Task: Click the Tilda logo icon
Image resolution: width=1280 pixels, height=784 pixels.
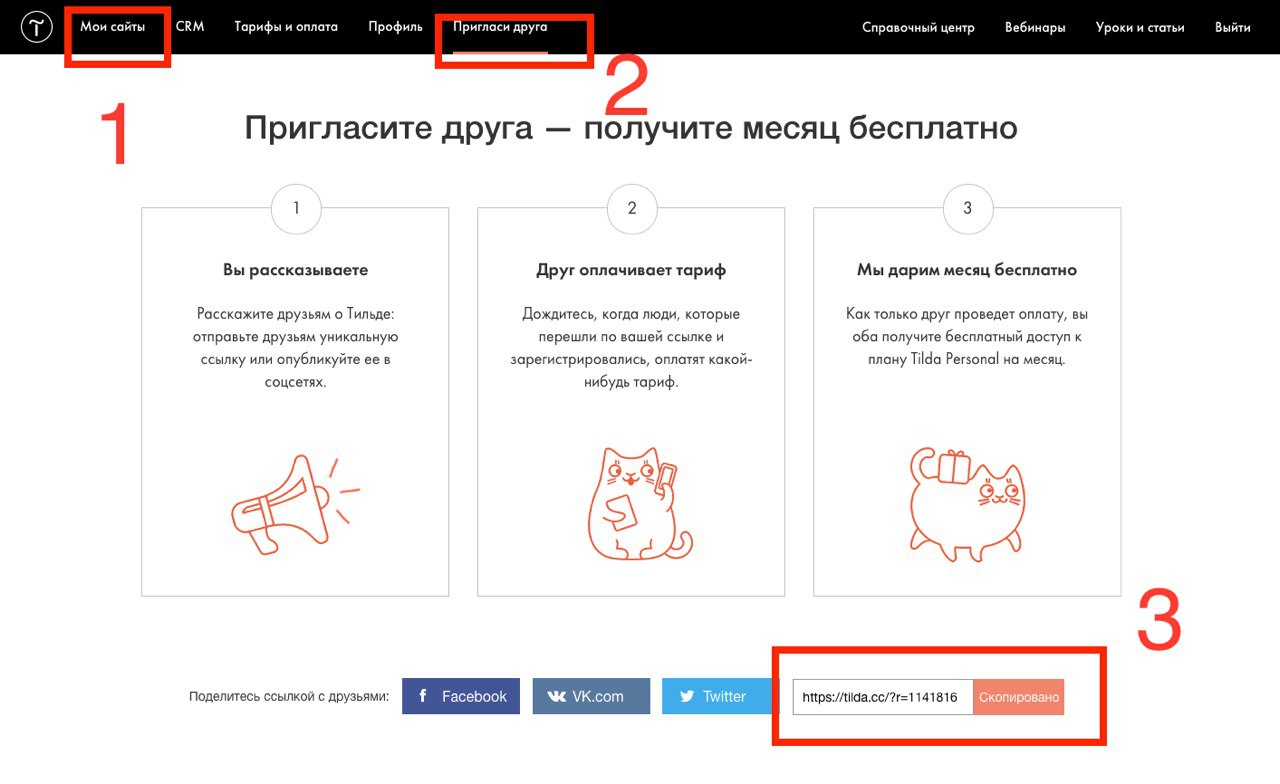Action: pos(36,28)
